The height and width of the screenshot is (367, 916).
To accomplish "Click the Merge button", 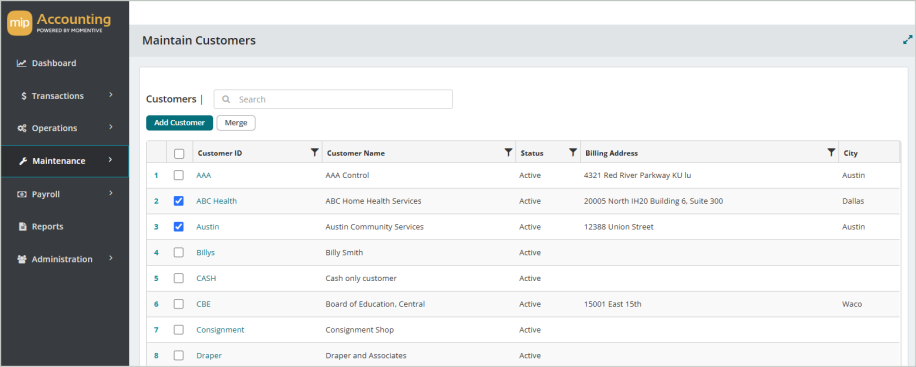I will (x=236, y=123).
